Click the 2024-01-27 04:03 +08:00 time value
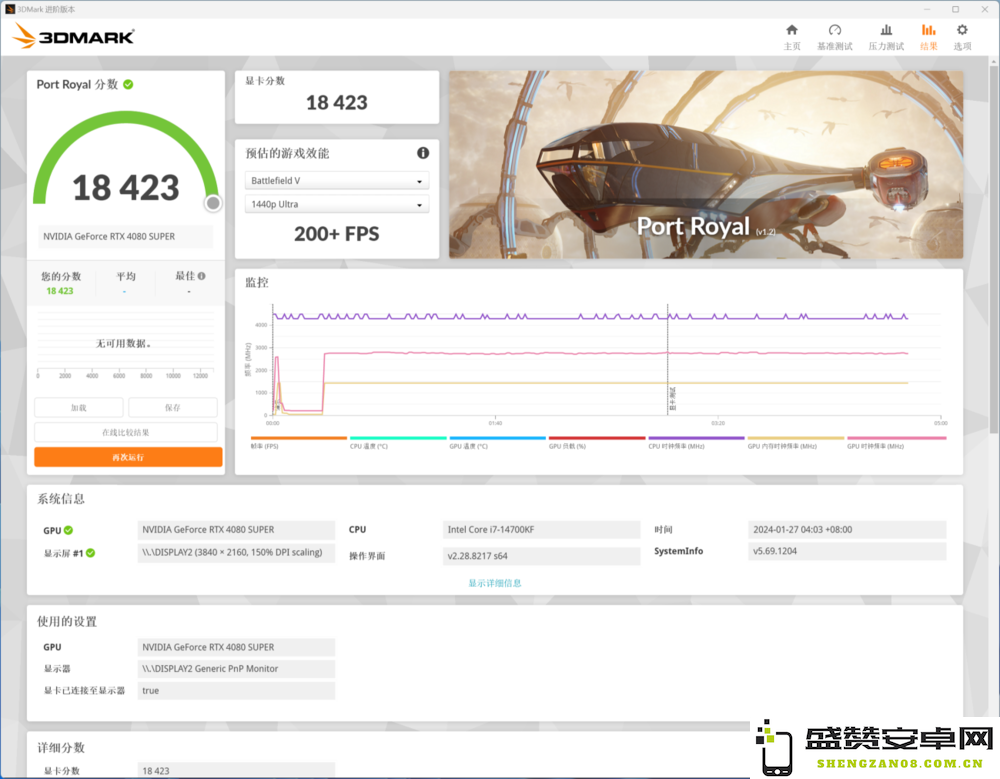The image size is (1000, 779). pos(847,530)
